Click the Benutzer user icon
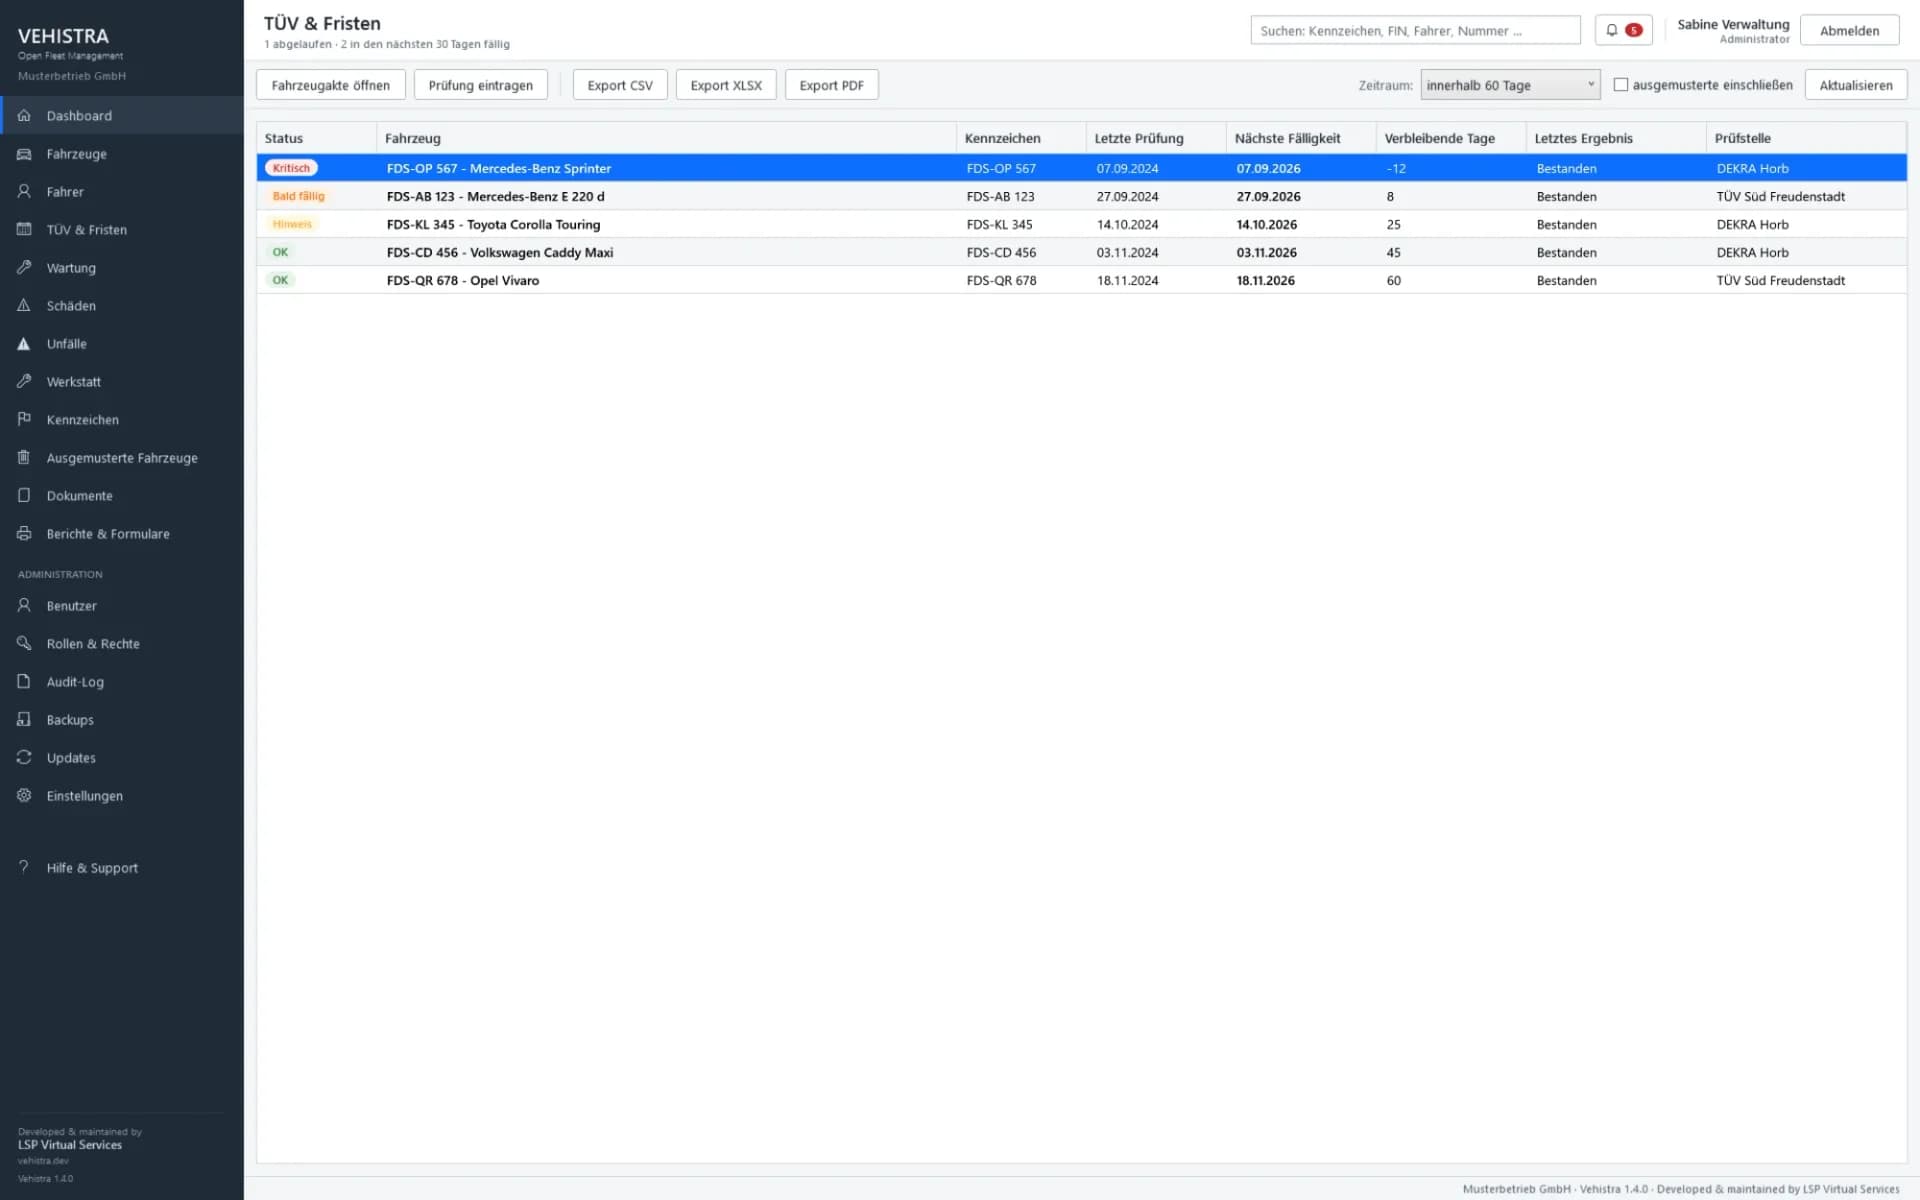Viewport: 1920px width, 1200px height. click(x=24, y=606)
